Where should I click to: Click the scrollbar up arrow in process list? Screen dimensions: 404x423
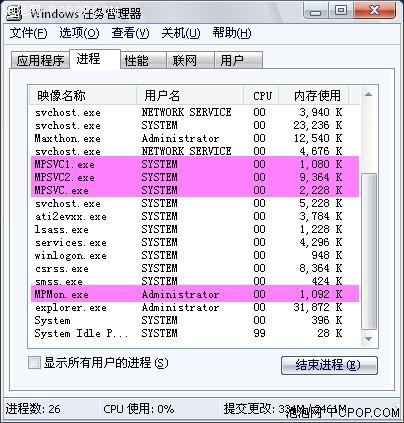(368, 95)
